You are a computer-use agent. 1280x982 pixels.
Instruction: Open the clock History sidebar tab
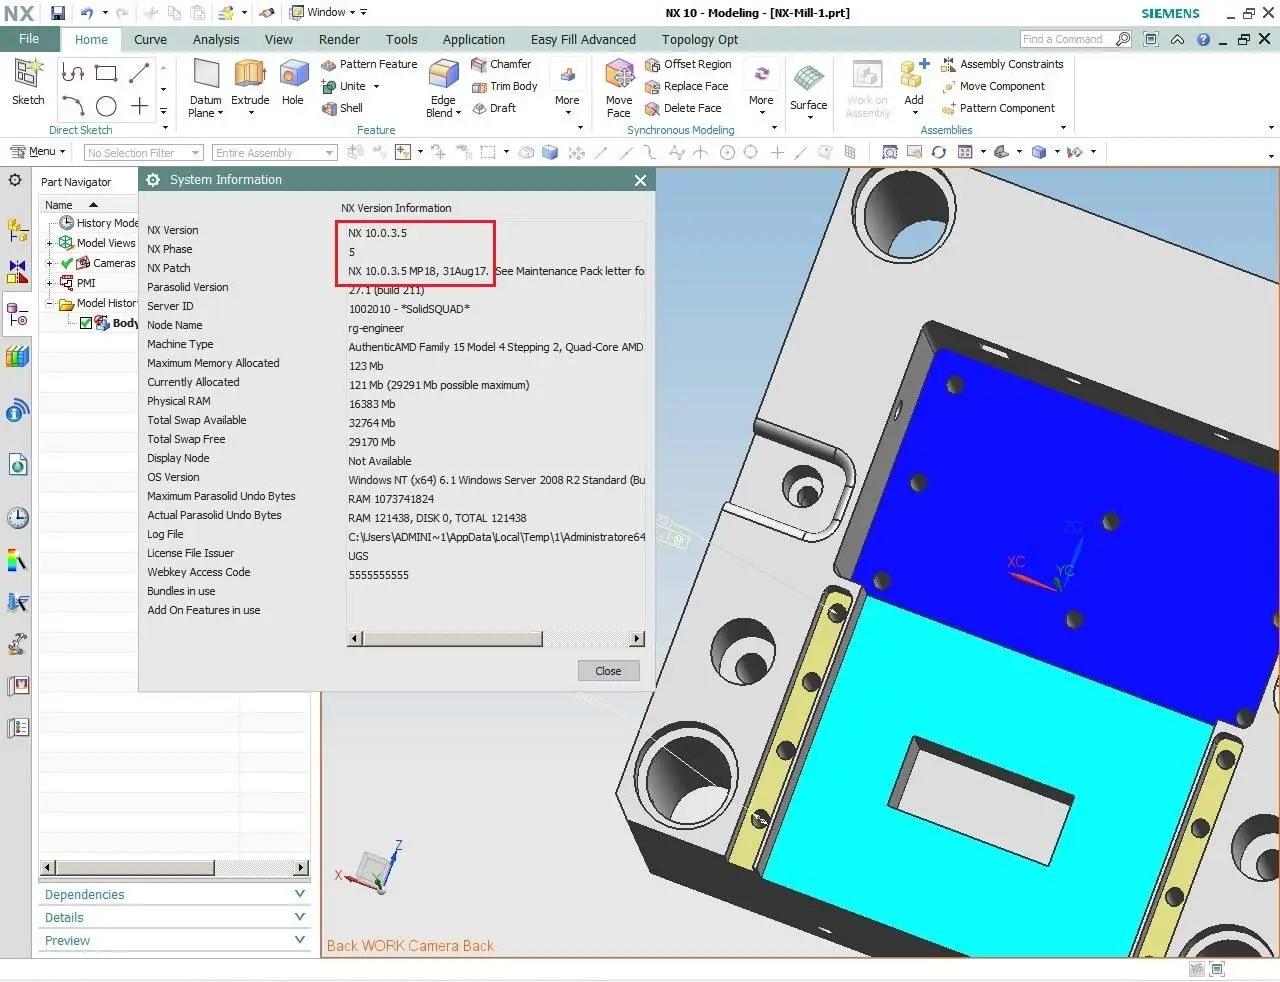point(17,518)
